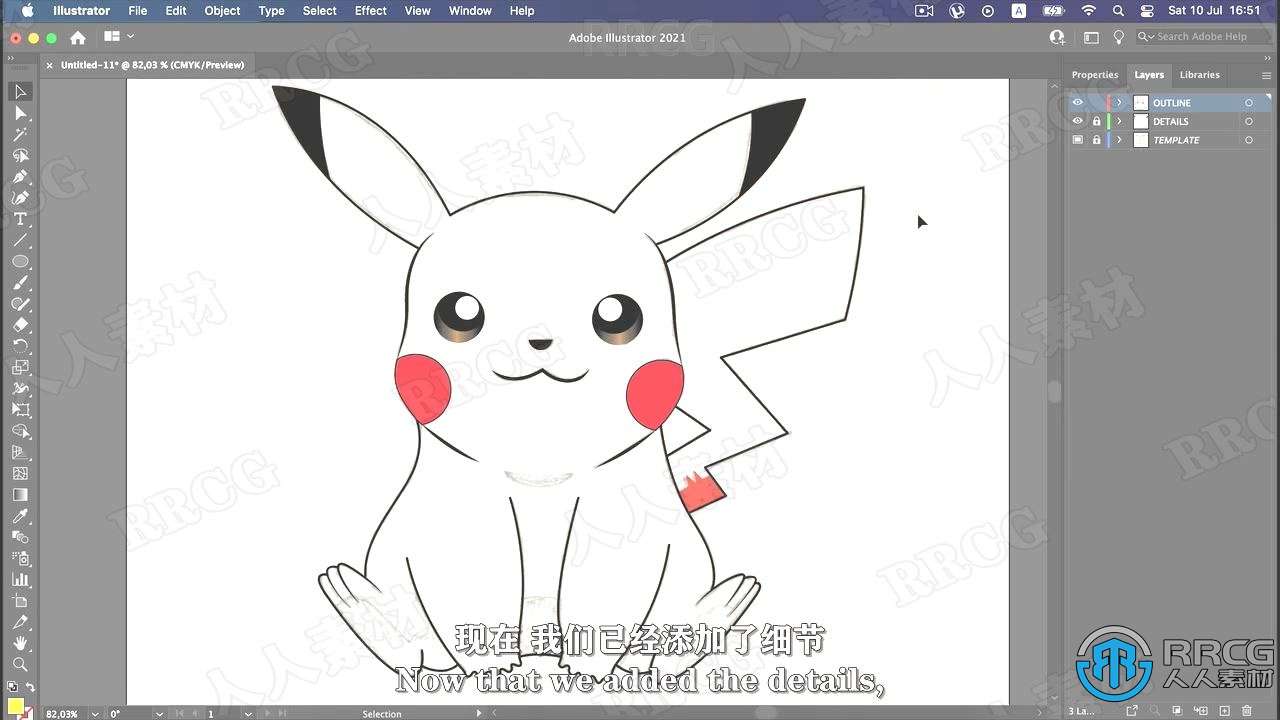Viewport: 1280px width, 720px height.
Task: Unlock the DETAILS layer
Action: (x=1096, y=121)
